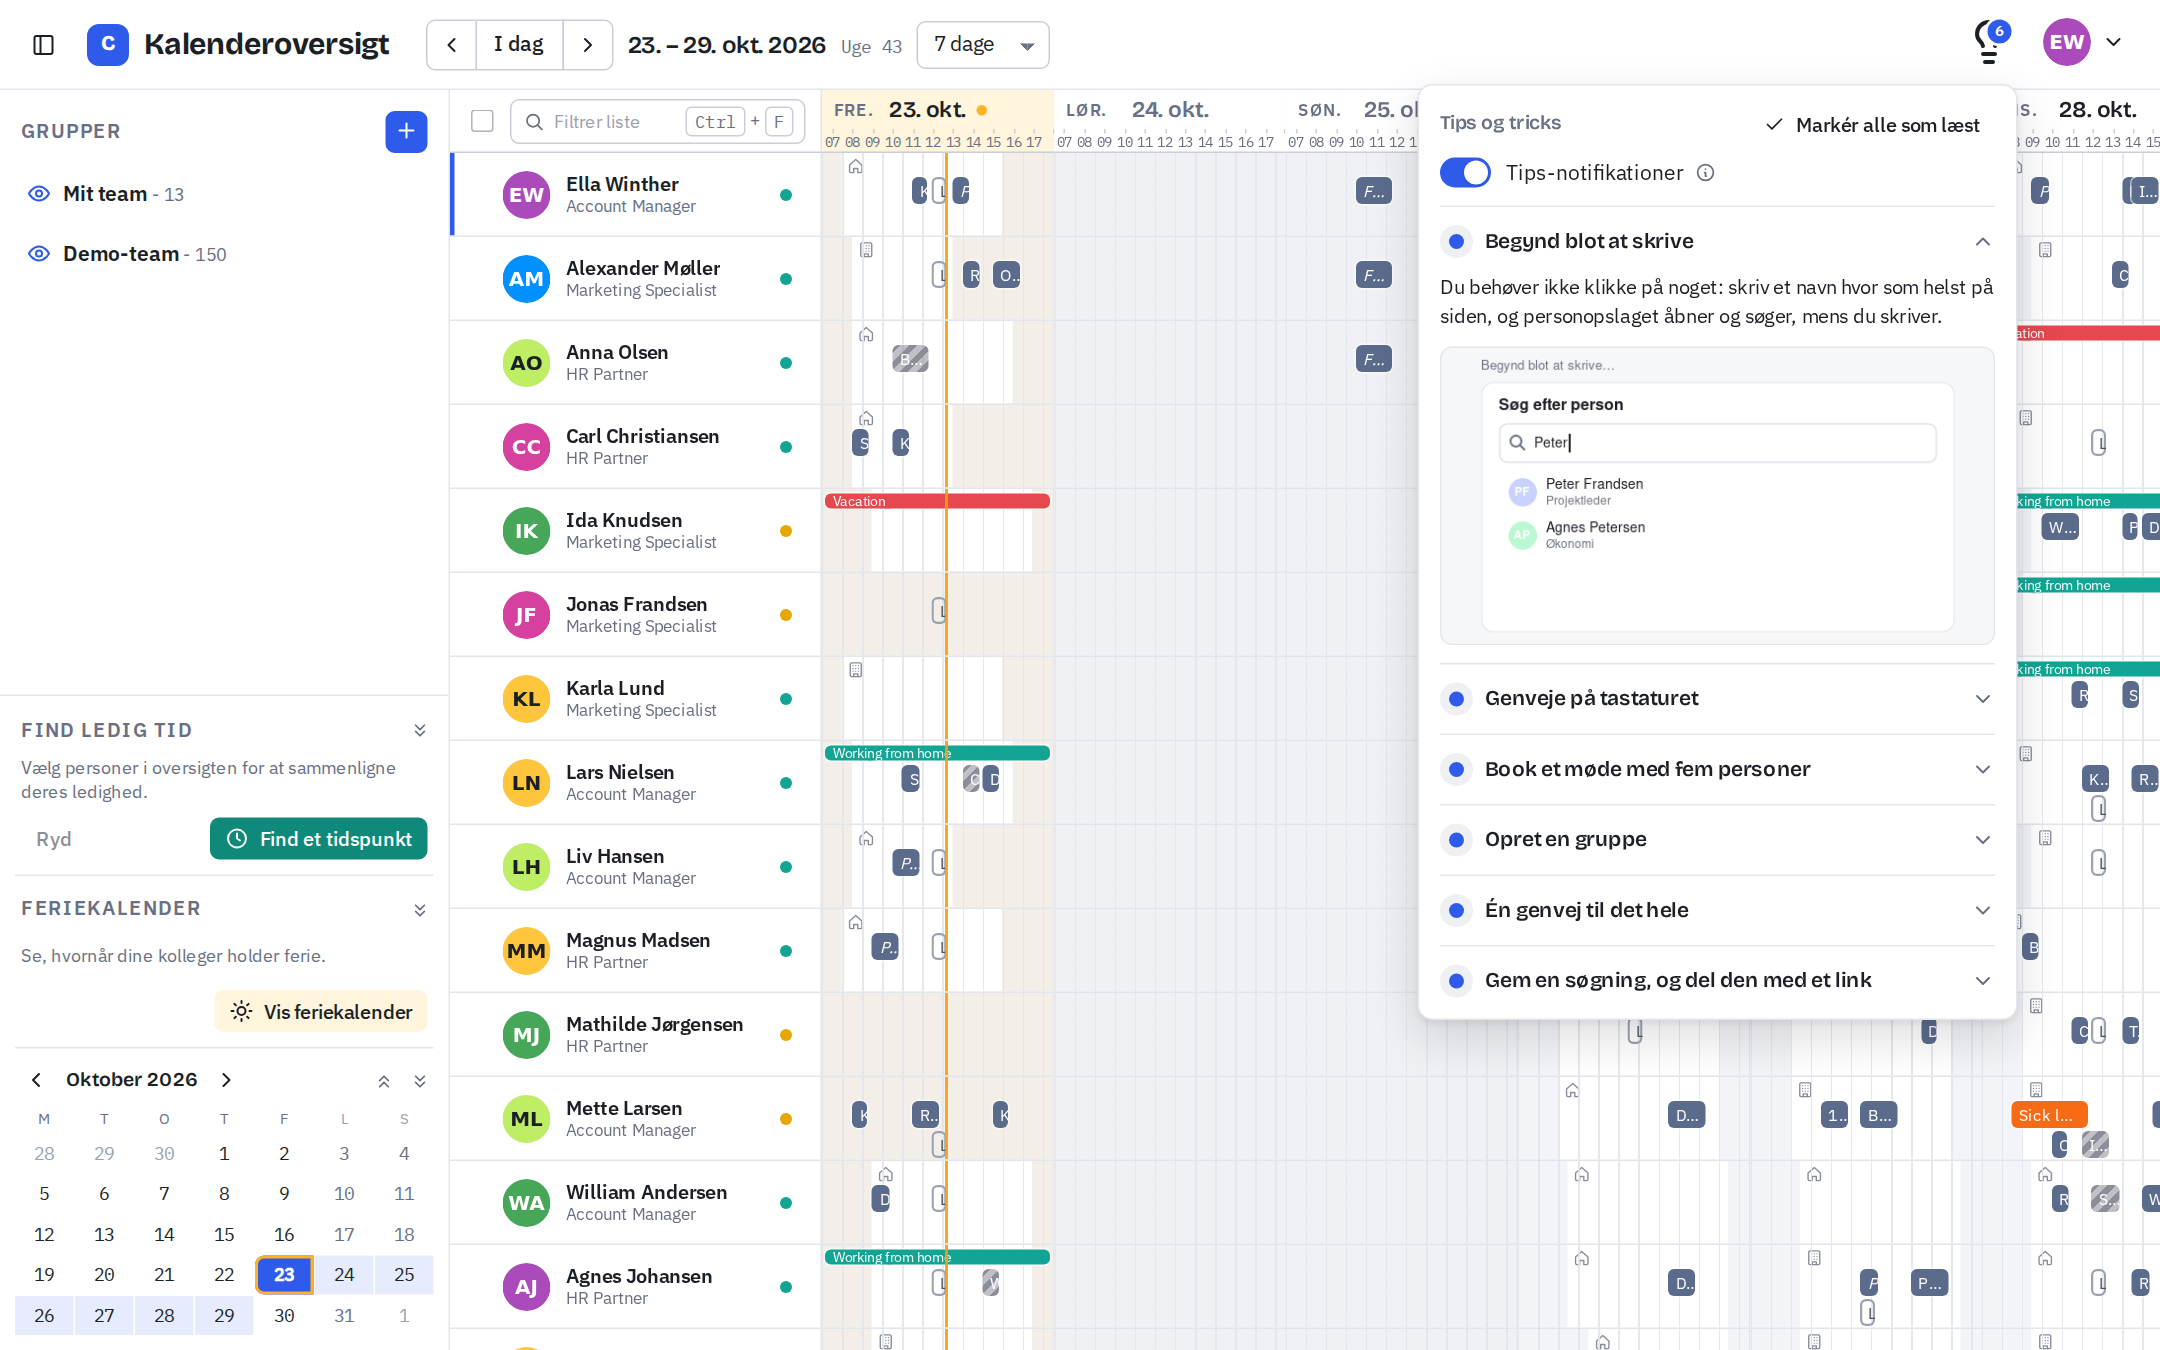Expand Book et møde med fem personer
The width and height of the screenshot is (2160, 1350).
coord(1717,769)
